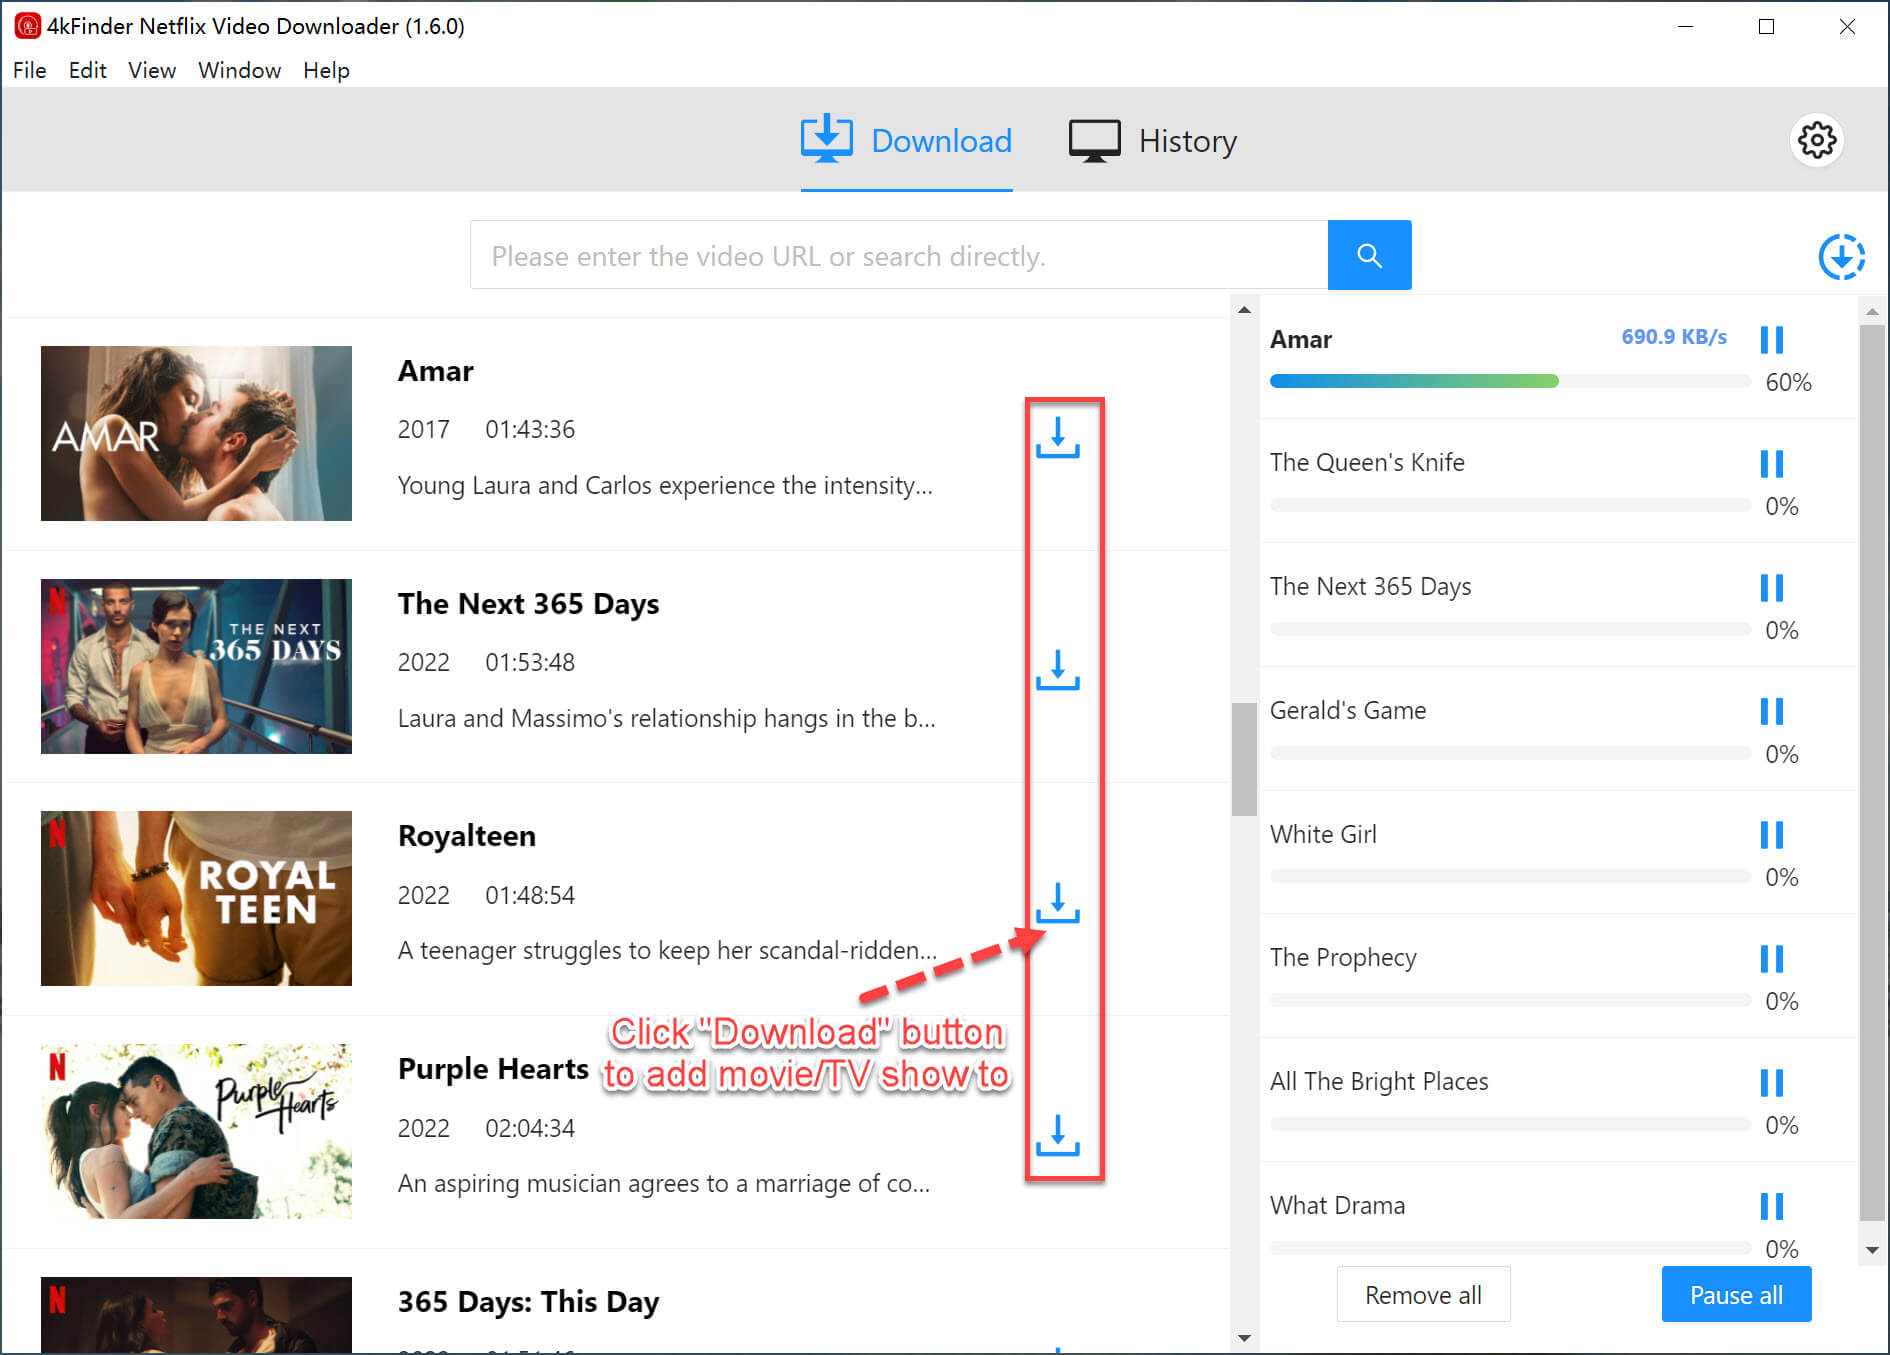Open the Window menu

[239, 70]
